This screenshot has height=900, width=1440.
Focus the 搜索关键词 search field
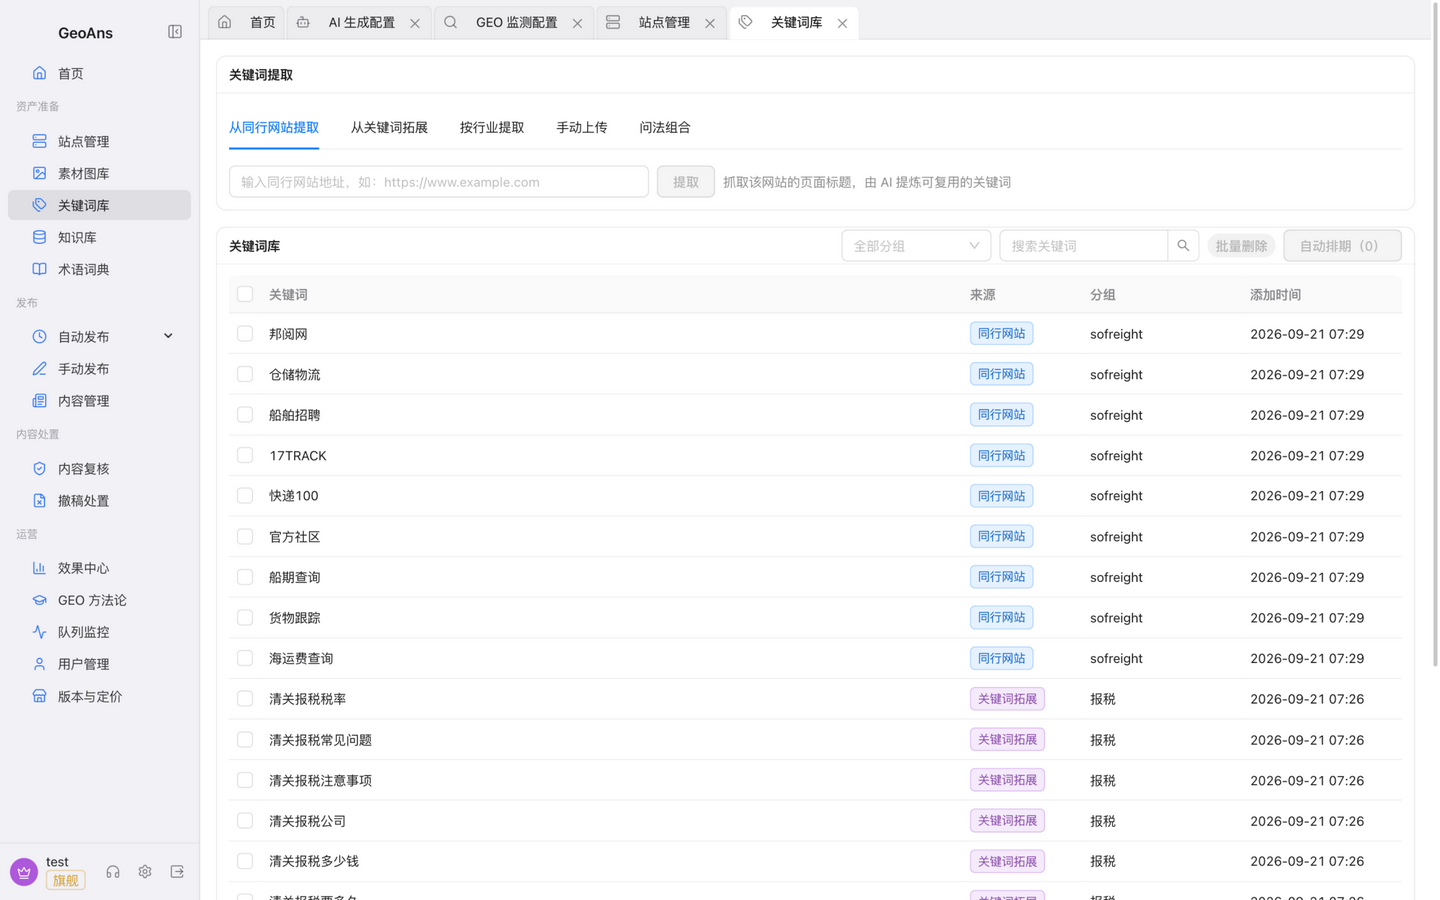pyautogui.click(x=1083, y=246)
